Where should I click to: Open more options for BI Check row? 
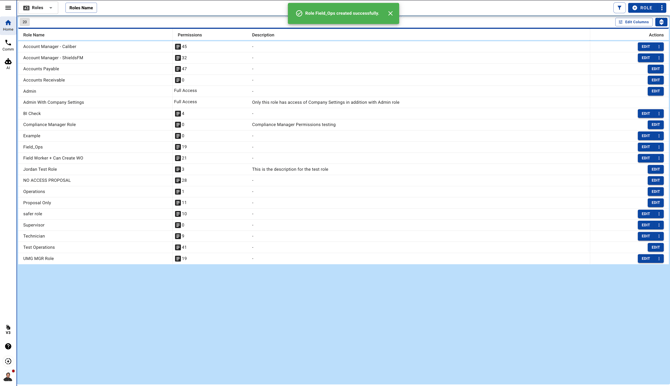(659, 113)
